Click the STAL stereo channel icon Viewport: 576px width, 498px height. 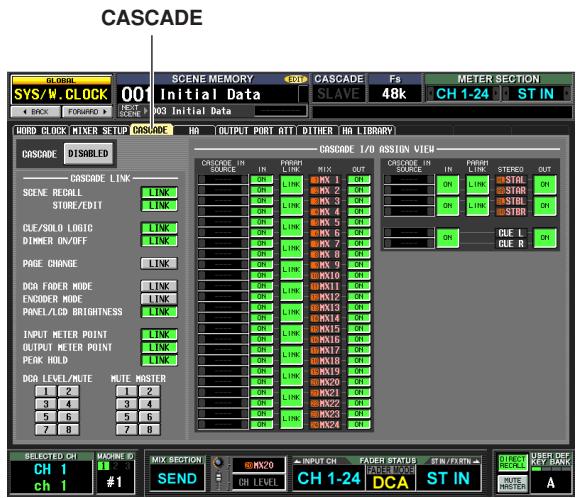(500, 180)
